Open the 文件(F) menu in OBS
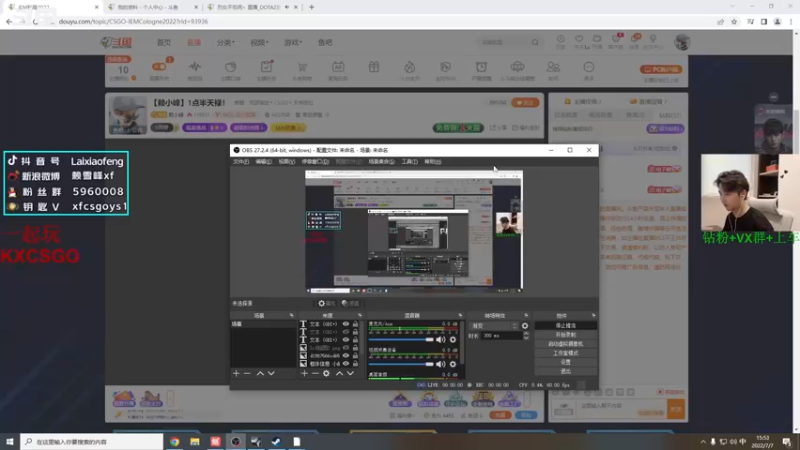This screenshot has height=450, width=800. point(241,162)
